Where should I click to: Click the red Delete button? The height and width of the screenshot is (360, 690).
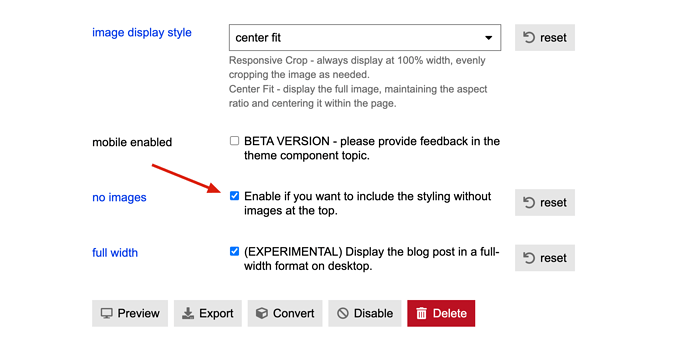441,313
